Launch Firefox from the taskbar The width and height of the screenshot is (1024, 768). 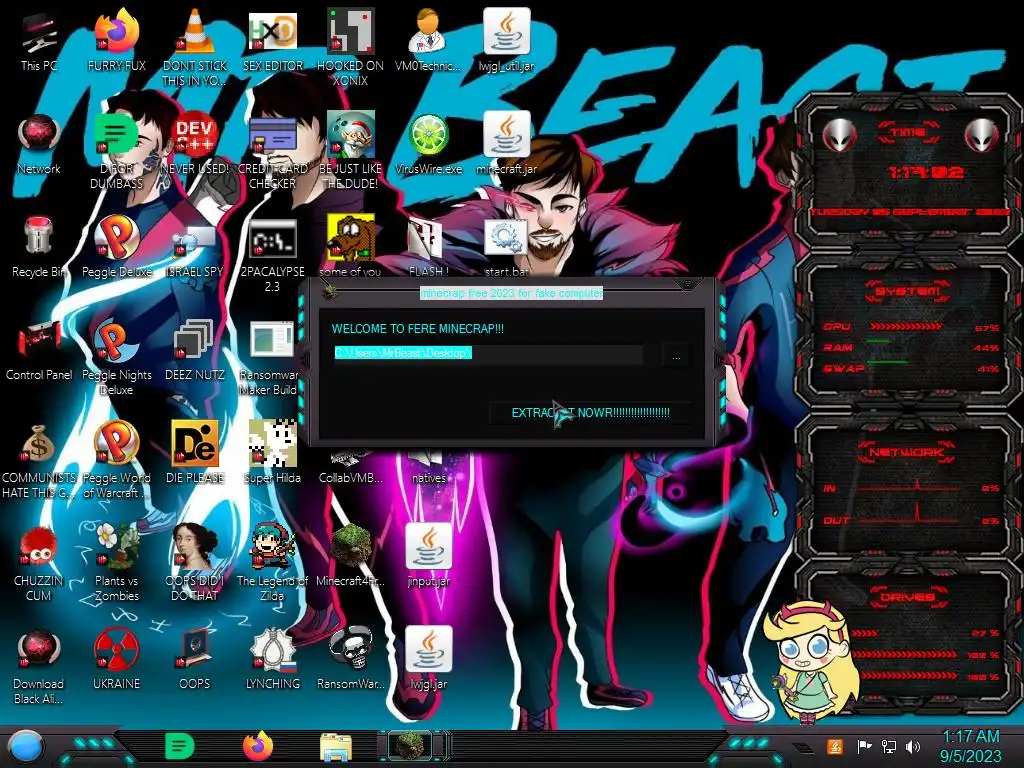pos(258,746)
